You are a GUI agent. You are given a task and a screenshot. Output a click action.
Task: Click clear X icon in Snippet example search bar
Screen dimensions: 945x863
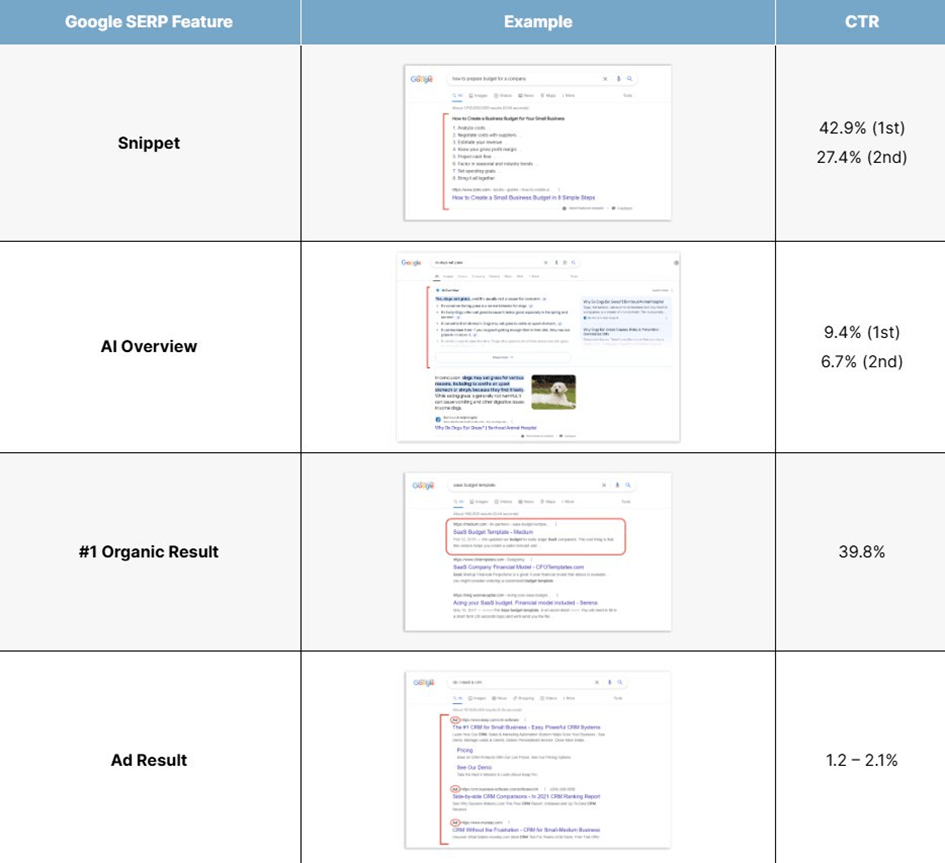(605, 79)
